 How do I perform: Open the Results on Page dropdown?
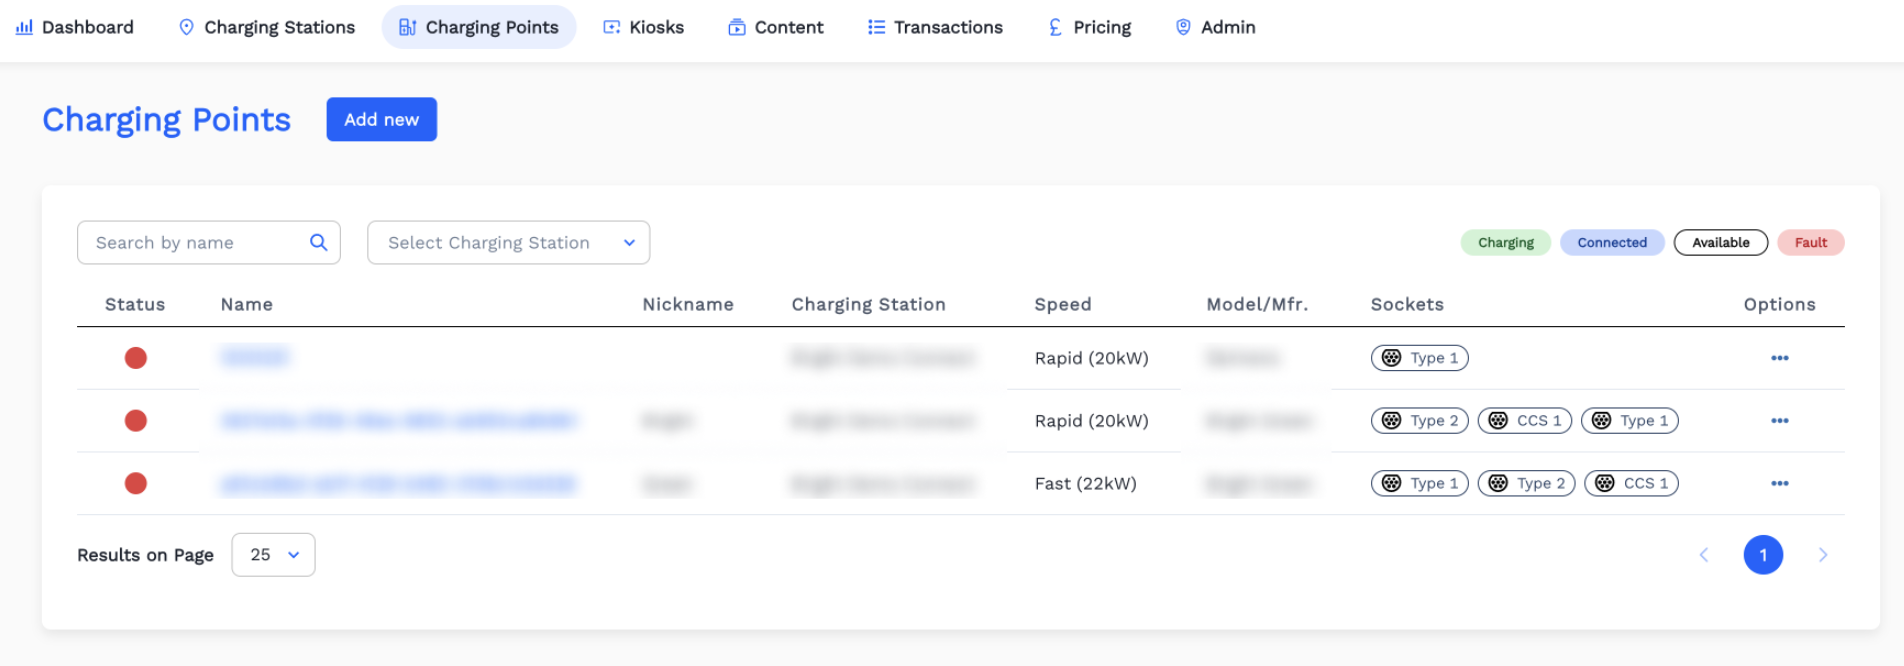pos(273,555)
